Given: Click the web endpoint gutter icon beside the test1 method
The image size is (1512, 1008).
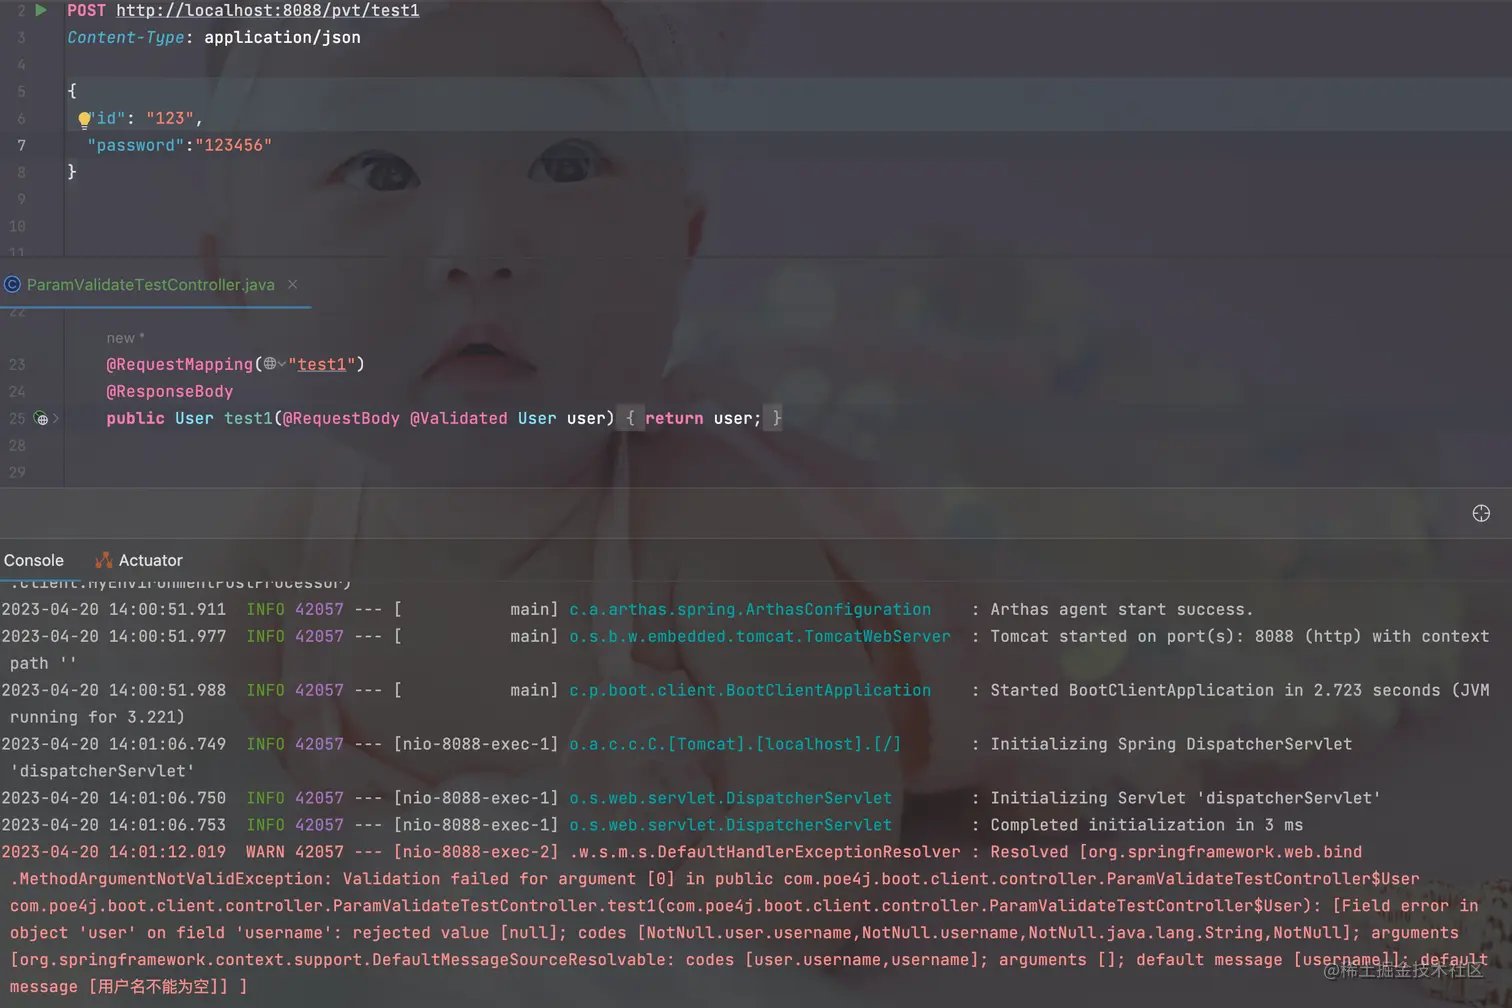Looking at the screenshot, I should click(x=41, y=419).
